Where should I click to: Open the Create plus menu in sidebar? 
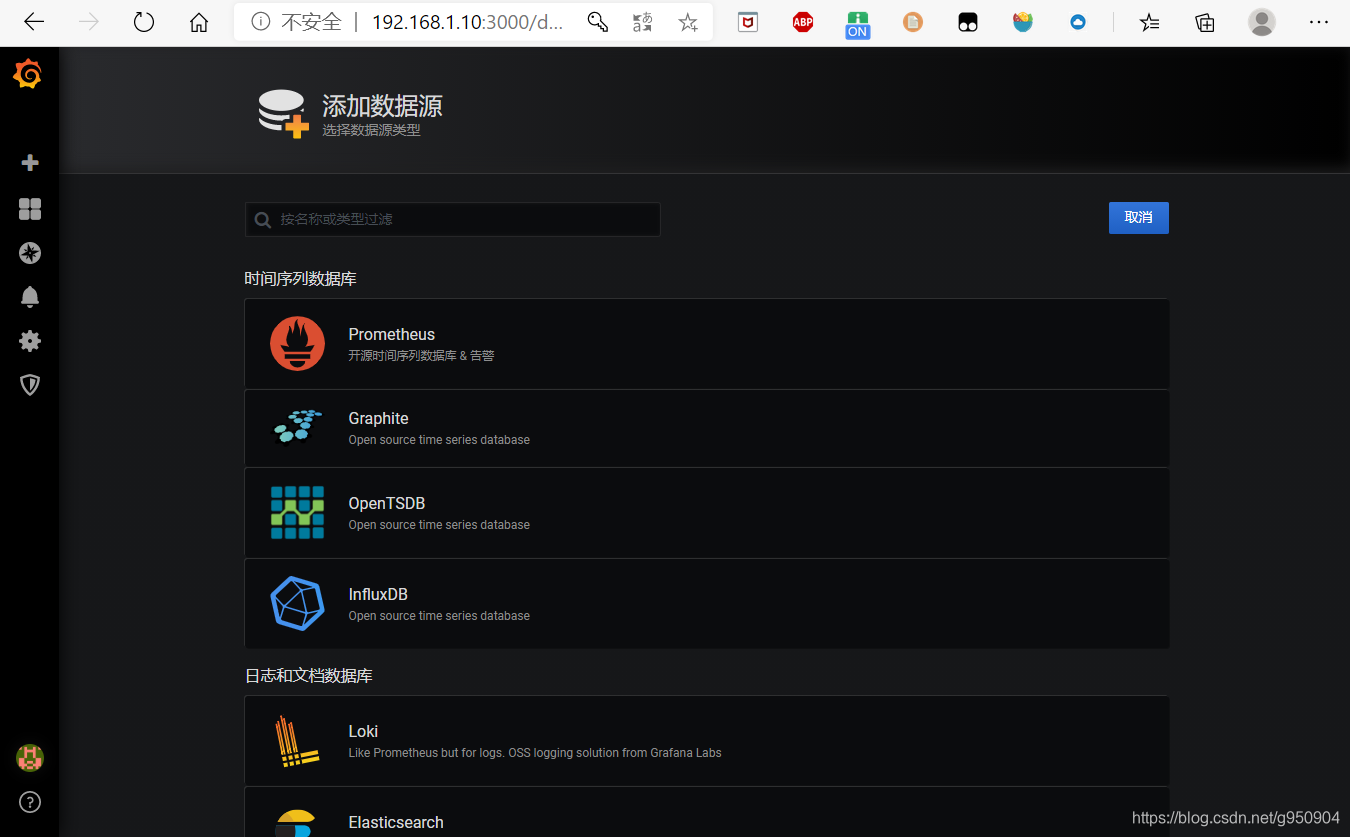(x=30, y=163)
